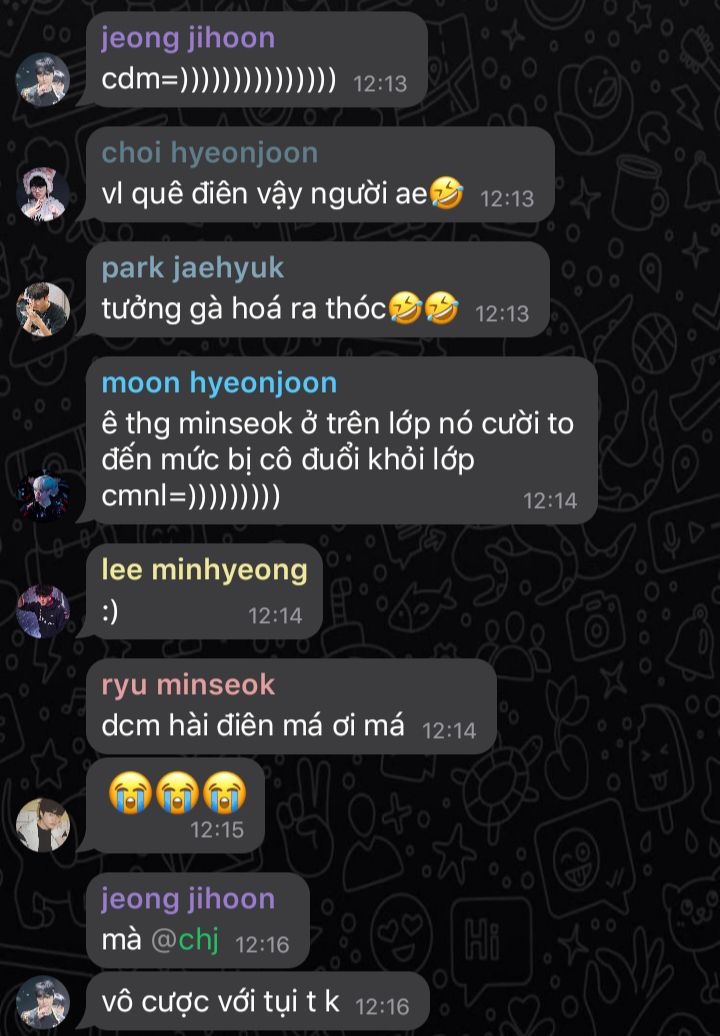The image size is (720, 1036).
Task: Select the message 'vô cược với tụi t k'
Action: coord(258,1001)
